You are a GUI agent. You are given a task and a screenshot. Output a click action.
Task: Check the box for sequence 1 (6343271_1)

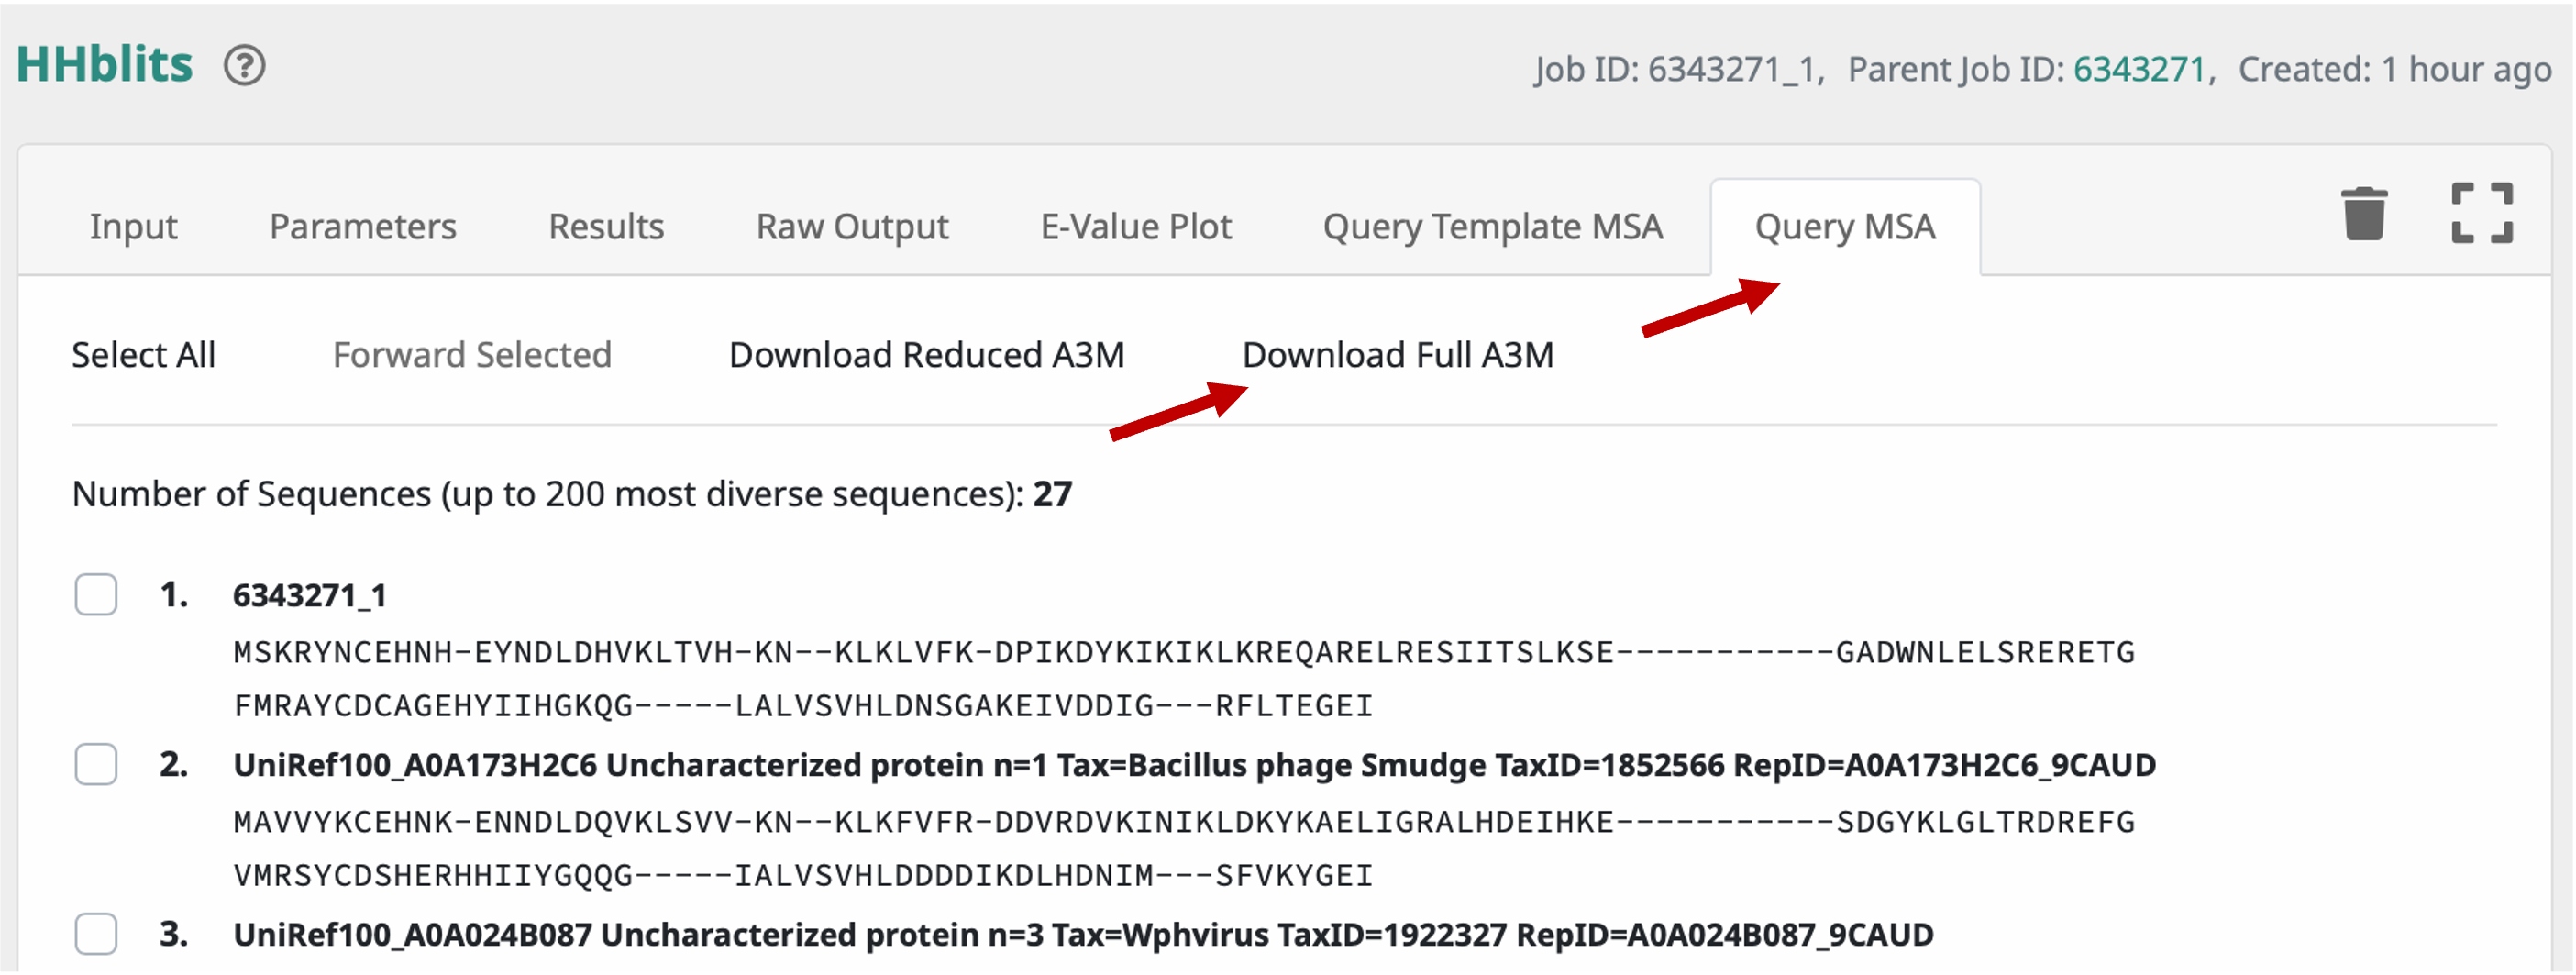(x=96, y=595)
